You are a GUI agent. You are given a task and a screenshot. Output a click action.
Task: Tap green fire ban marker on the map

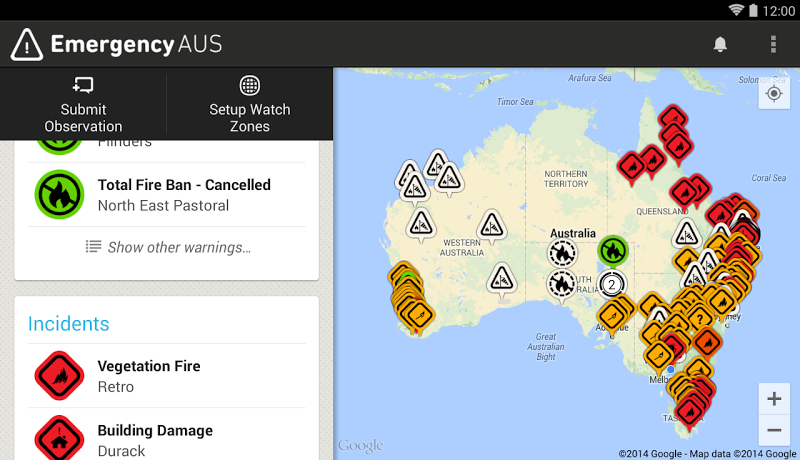pos(613,251)
